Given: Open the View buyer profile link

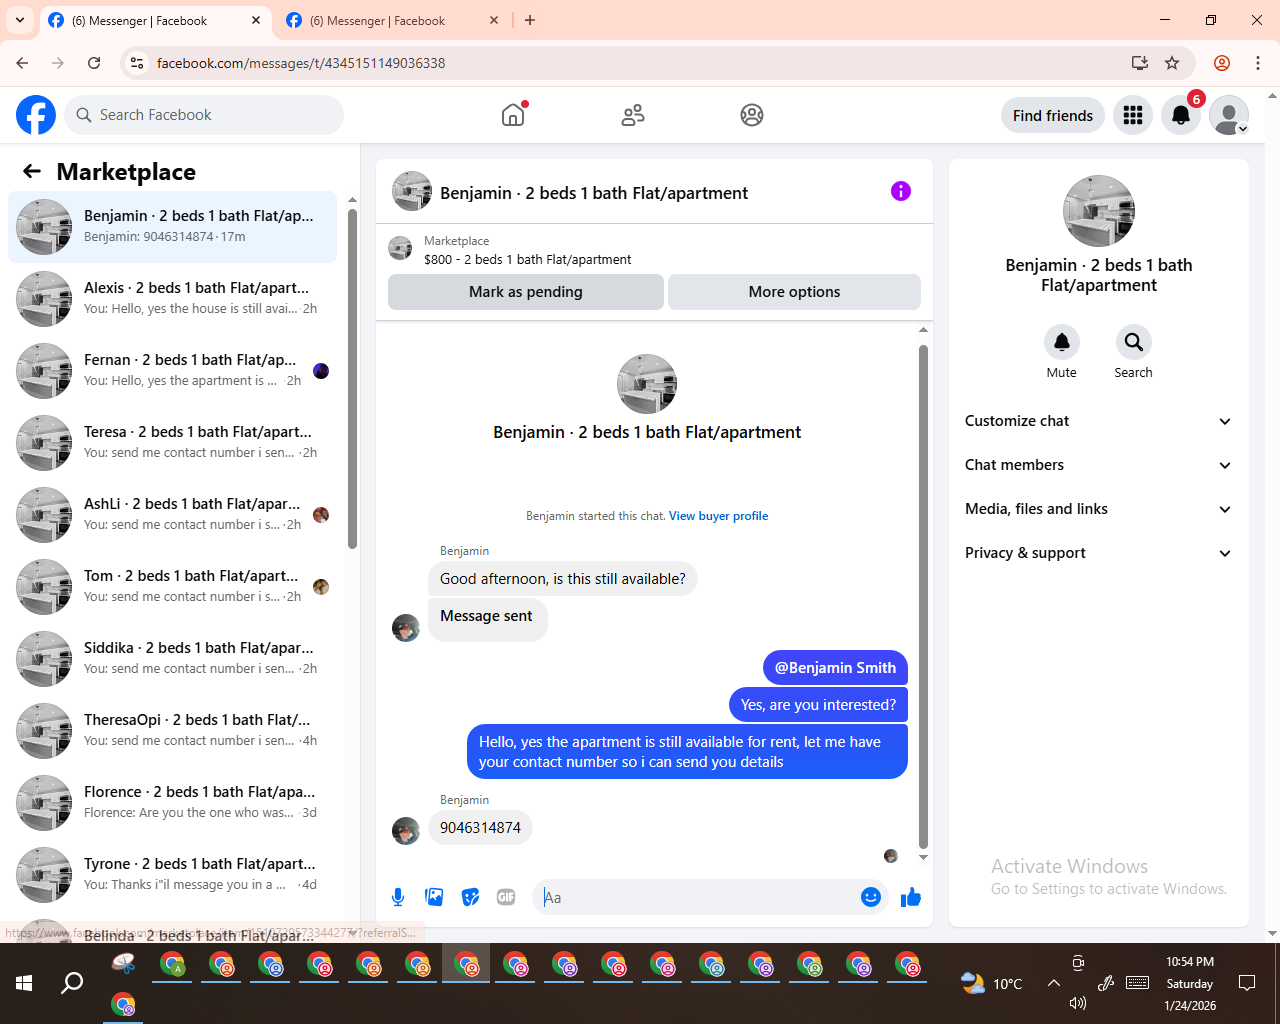Looking at the screenshot, I should 718,516.
